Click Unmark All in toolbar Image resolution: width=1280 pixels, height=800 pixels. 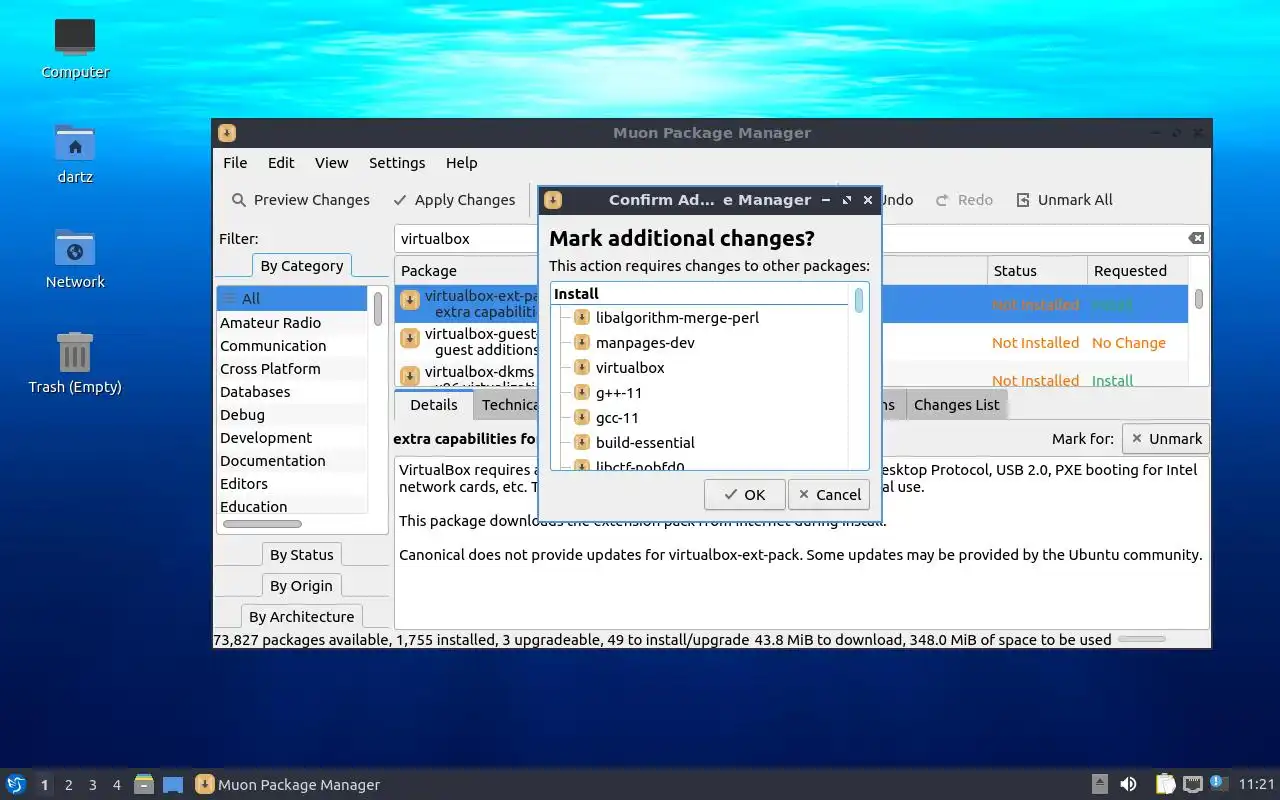[x=1064, y=200]
